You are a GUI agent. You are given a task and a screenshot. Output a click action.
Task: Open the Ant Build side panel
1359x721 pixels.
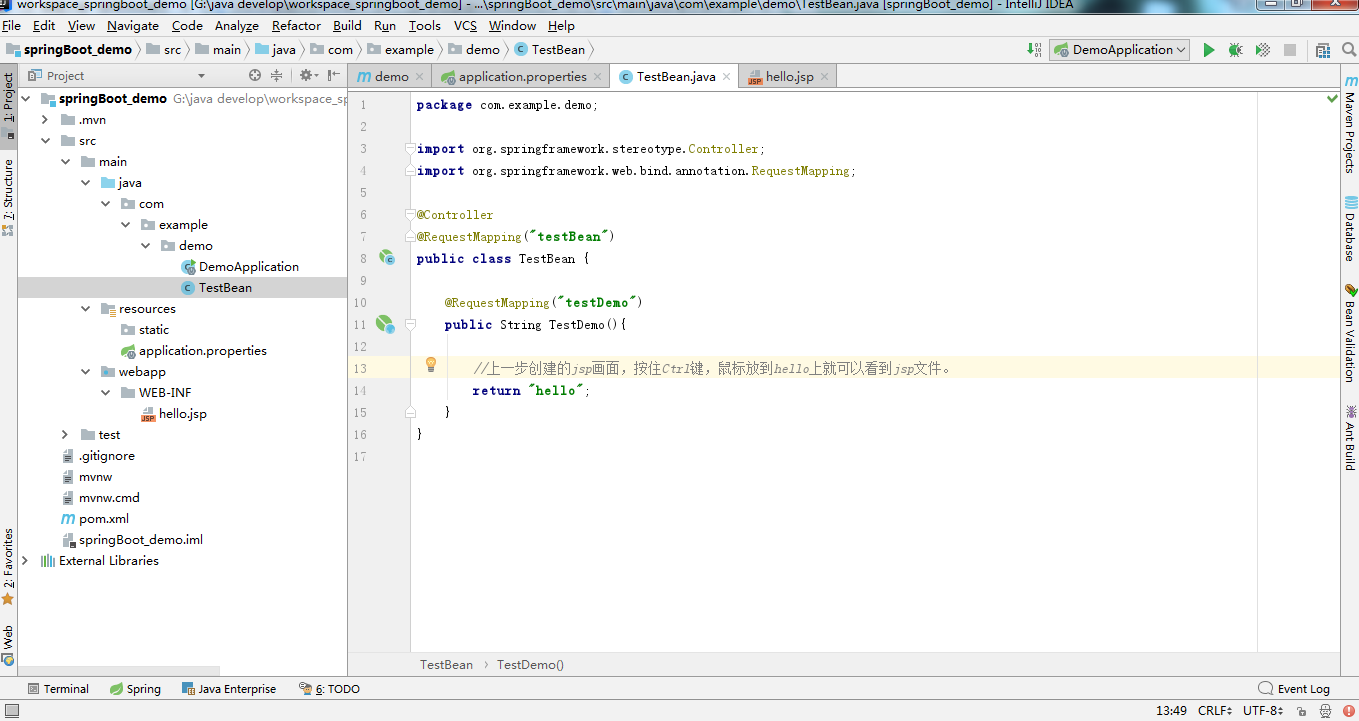(x=1350, y=438)
